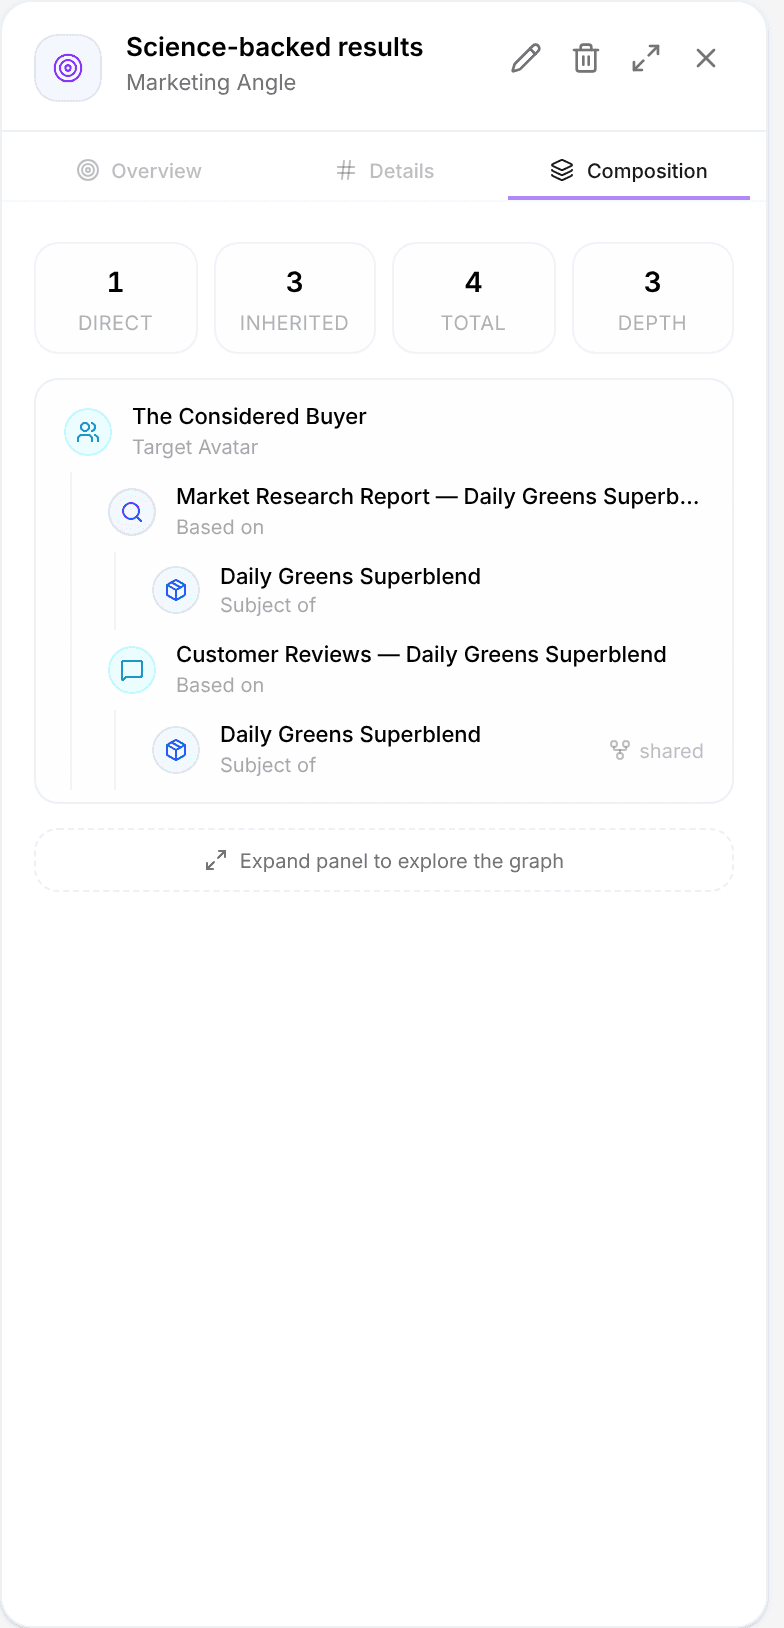Viewport: 784px width, 1628px height.
Task: Click Expand panel to explore the graph
Action: pos(384,860)
